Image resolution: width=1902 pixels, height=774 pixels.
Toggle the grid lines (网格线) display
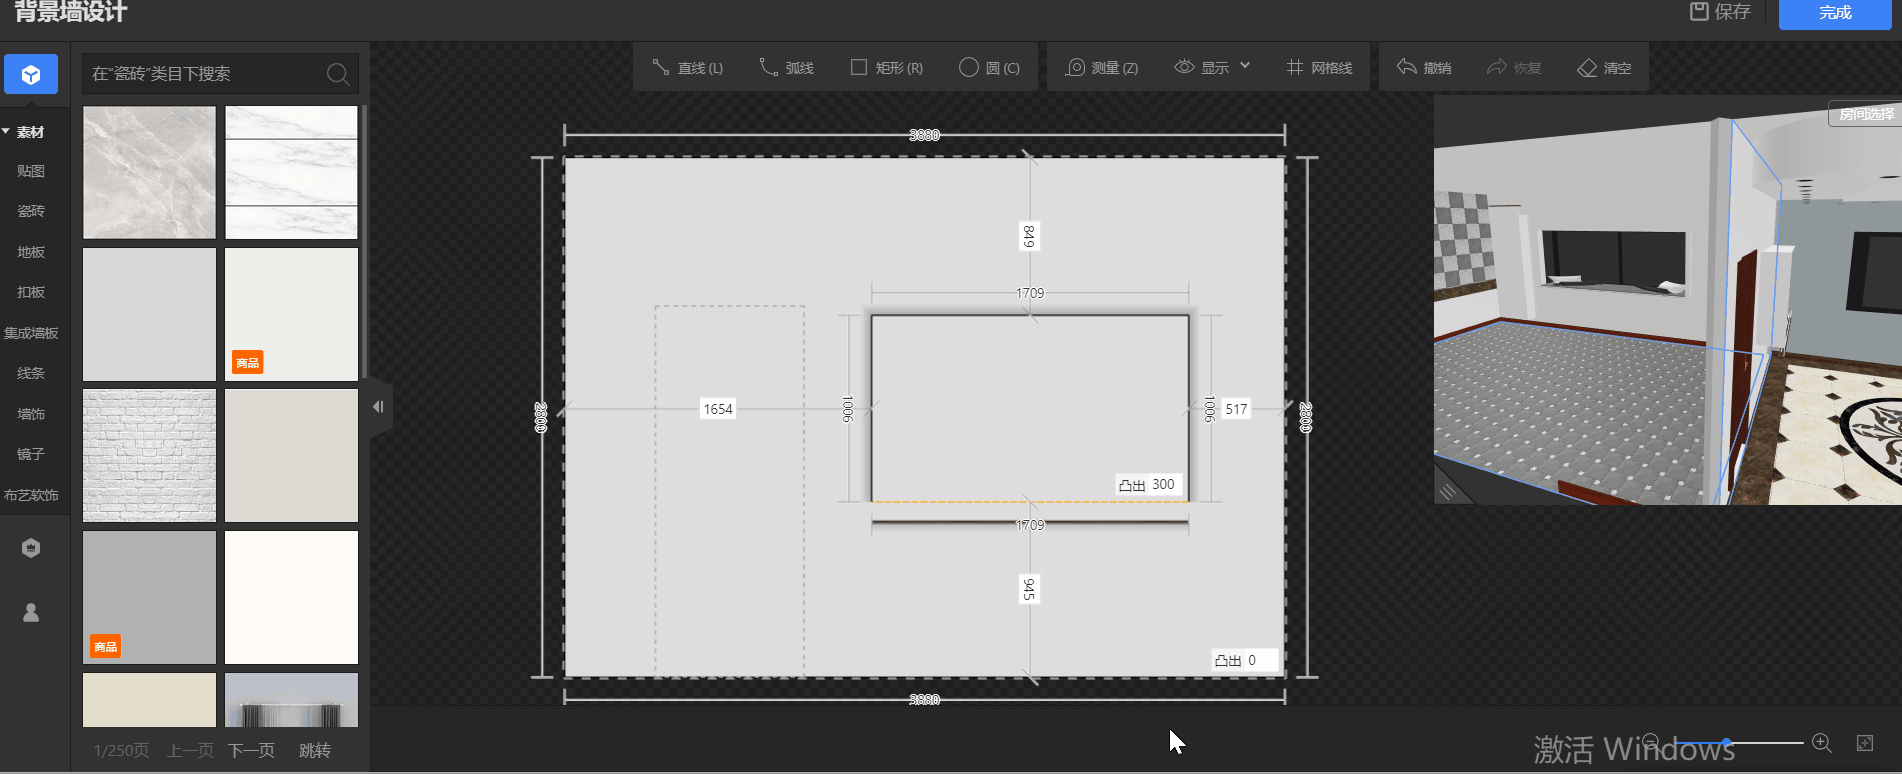pyautogui.click(x=1318, y=68)
